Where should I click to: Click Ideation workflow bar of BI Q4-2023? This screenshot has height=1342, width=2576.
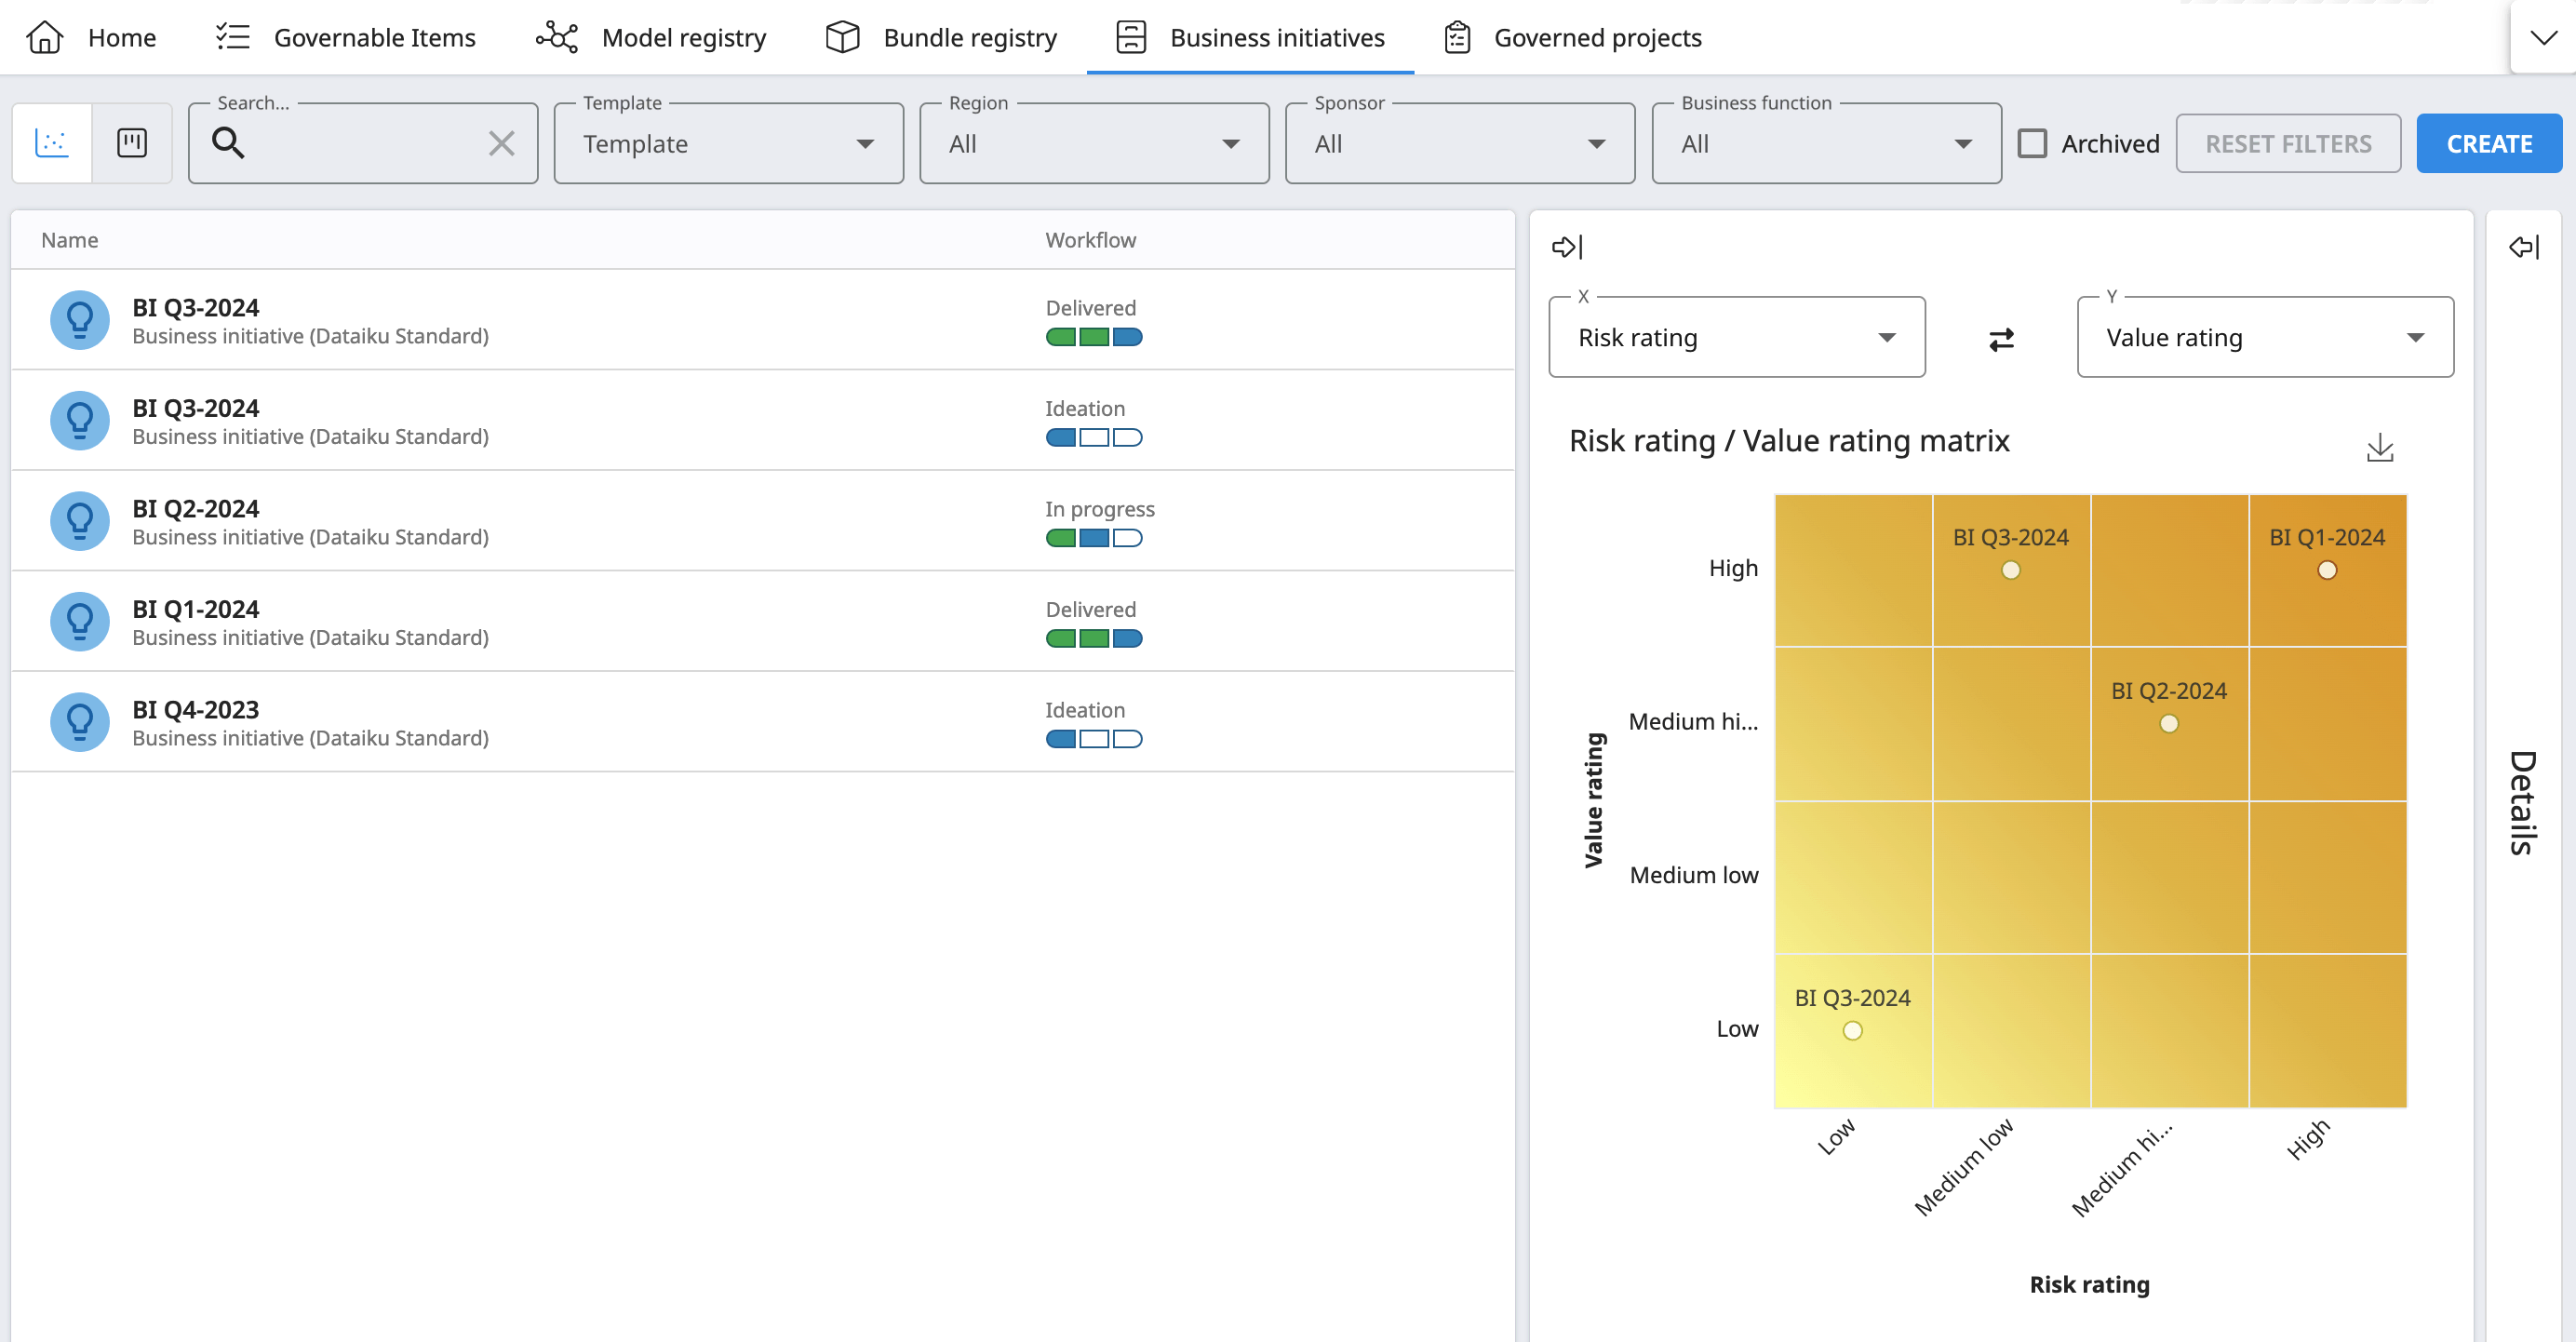(1094, 739)
